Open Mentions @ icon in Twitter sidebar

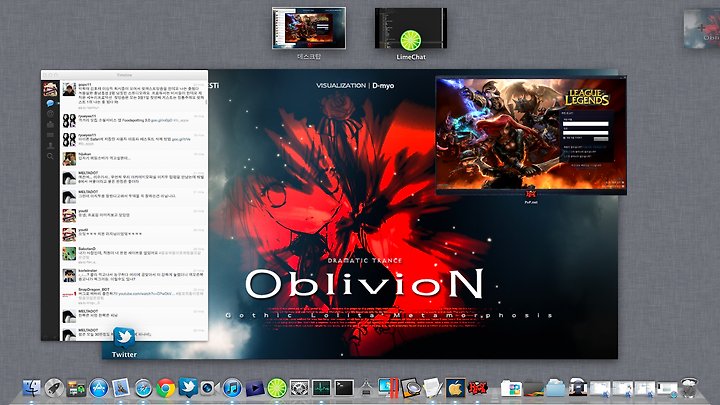point(50,114)
